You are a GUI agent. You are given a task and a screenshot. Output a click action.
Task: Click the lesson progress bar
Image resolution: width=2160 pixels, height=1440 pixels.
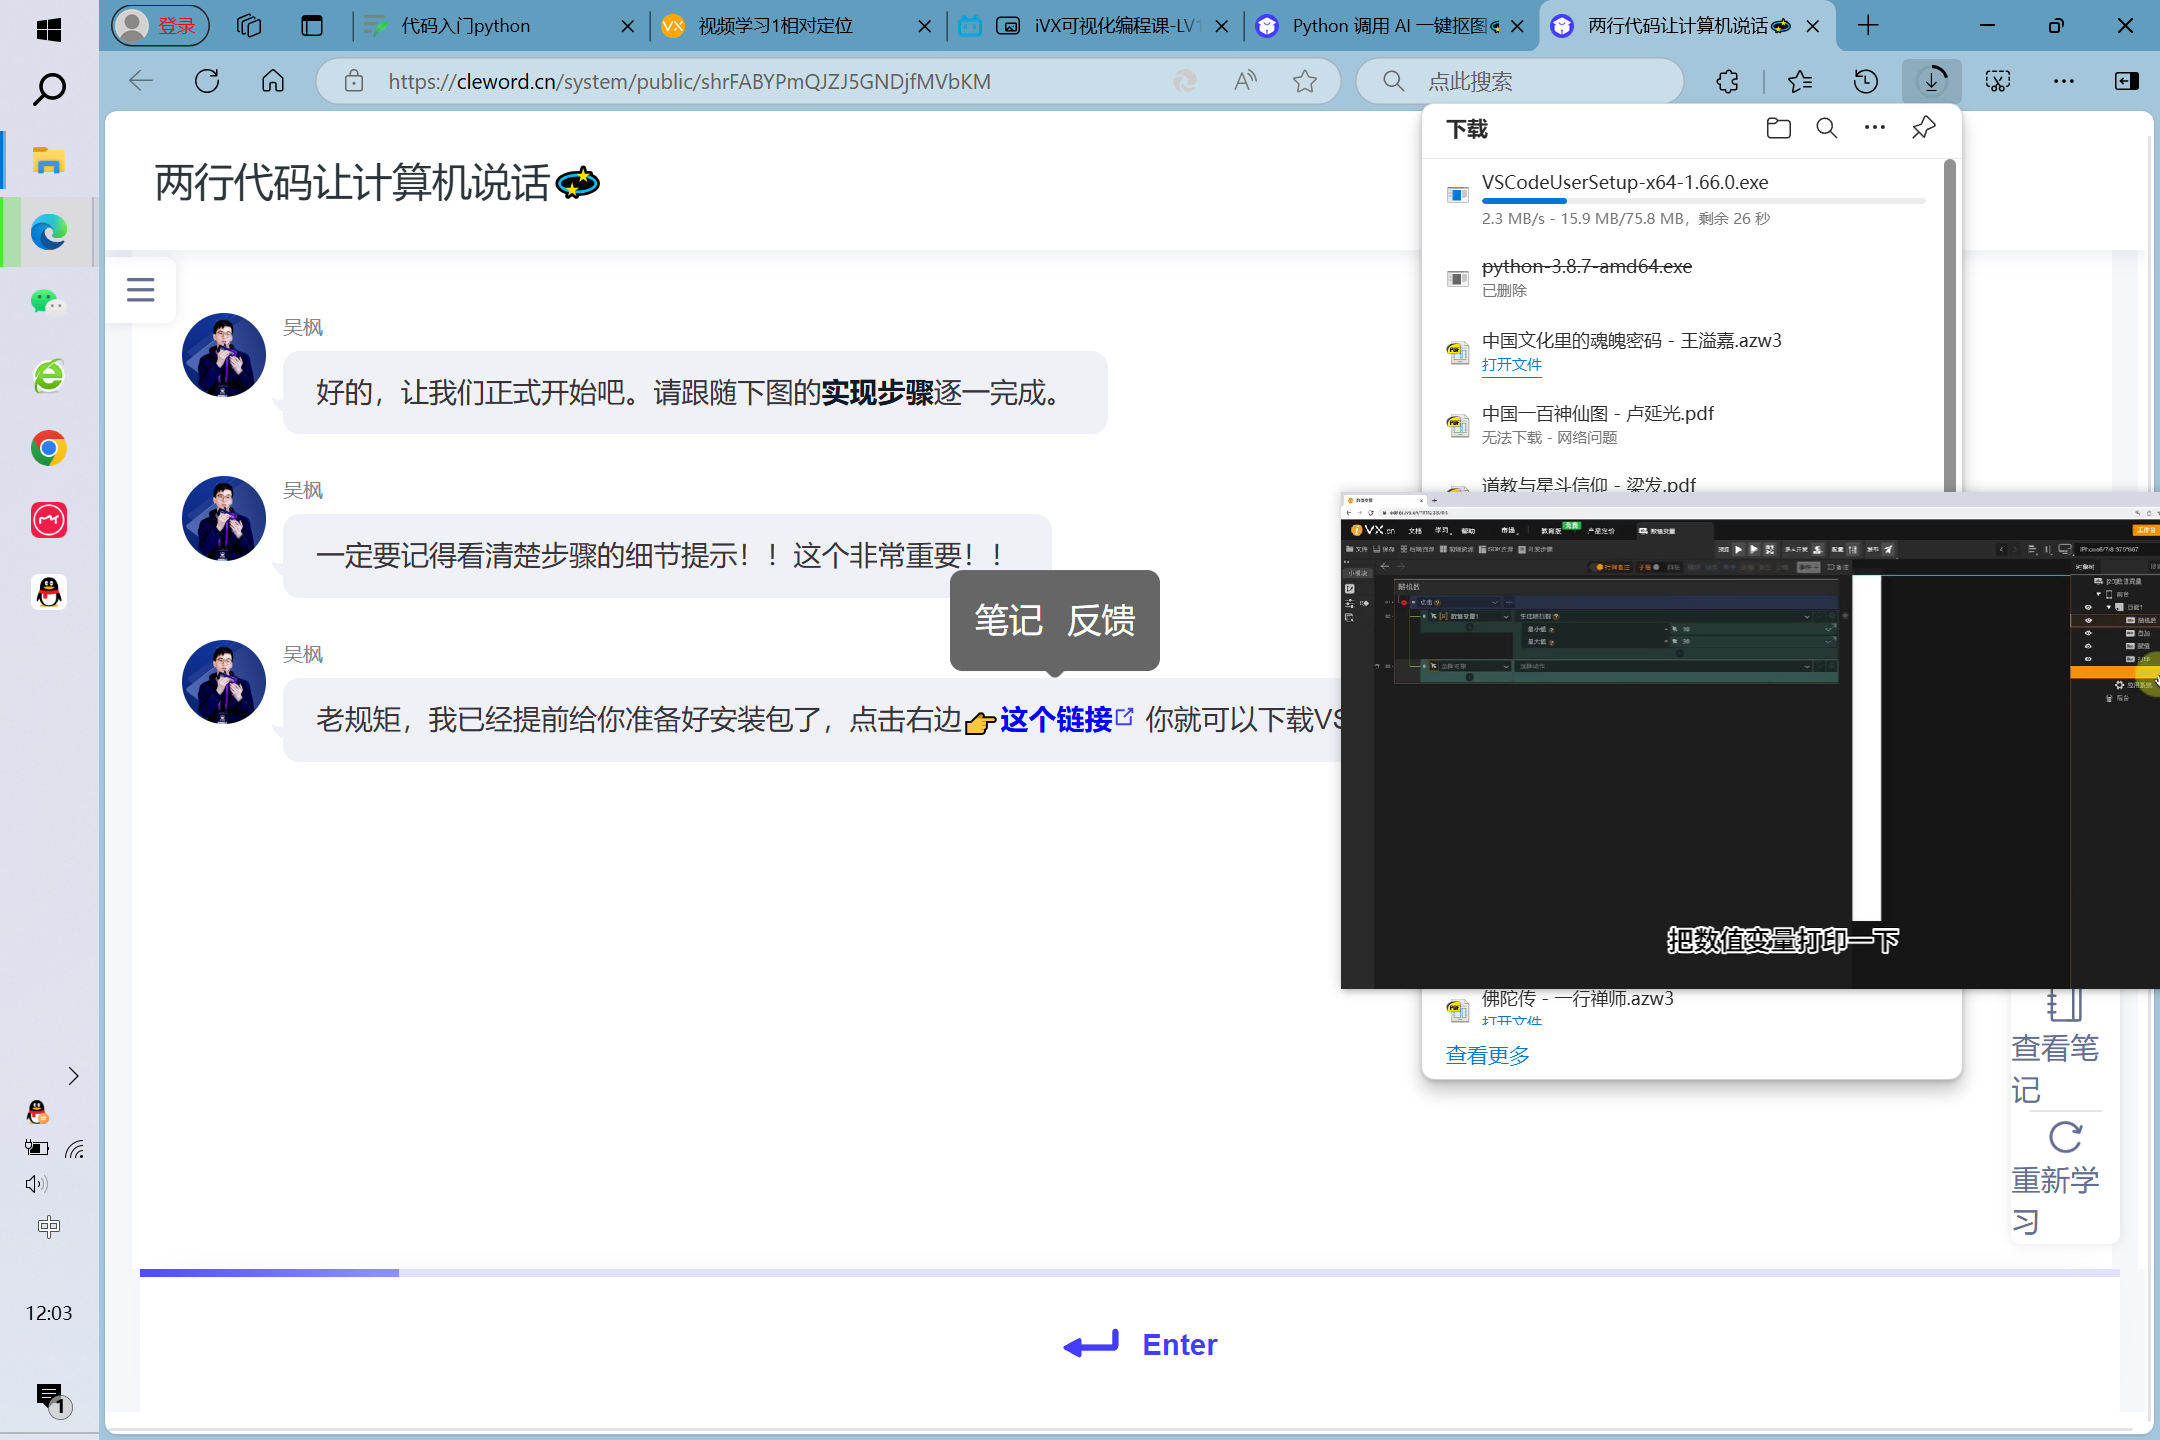tap(1130, 1273)
